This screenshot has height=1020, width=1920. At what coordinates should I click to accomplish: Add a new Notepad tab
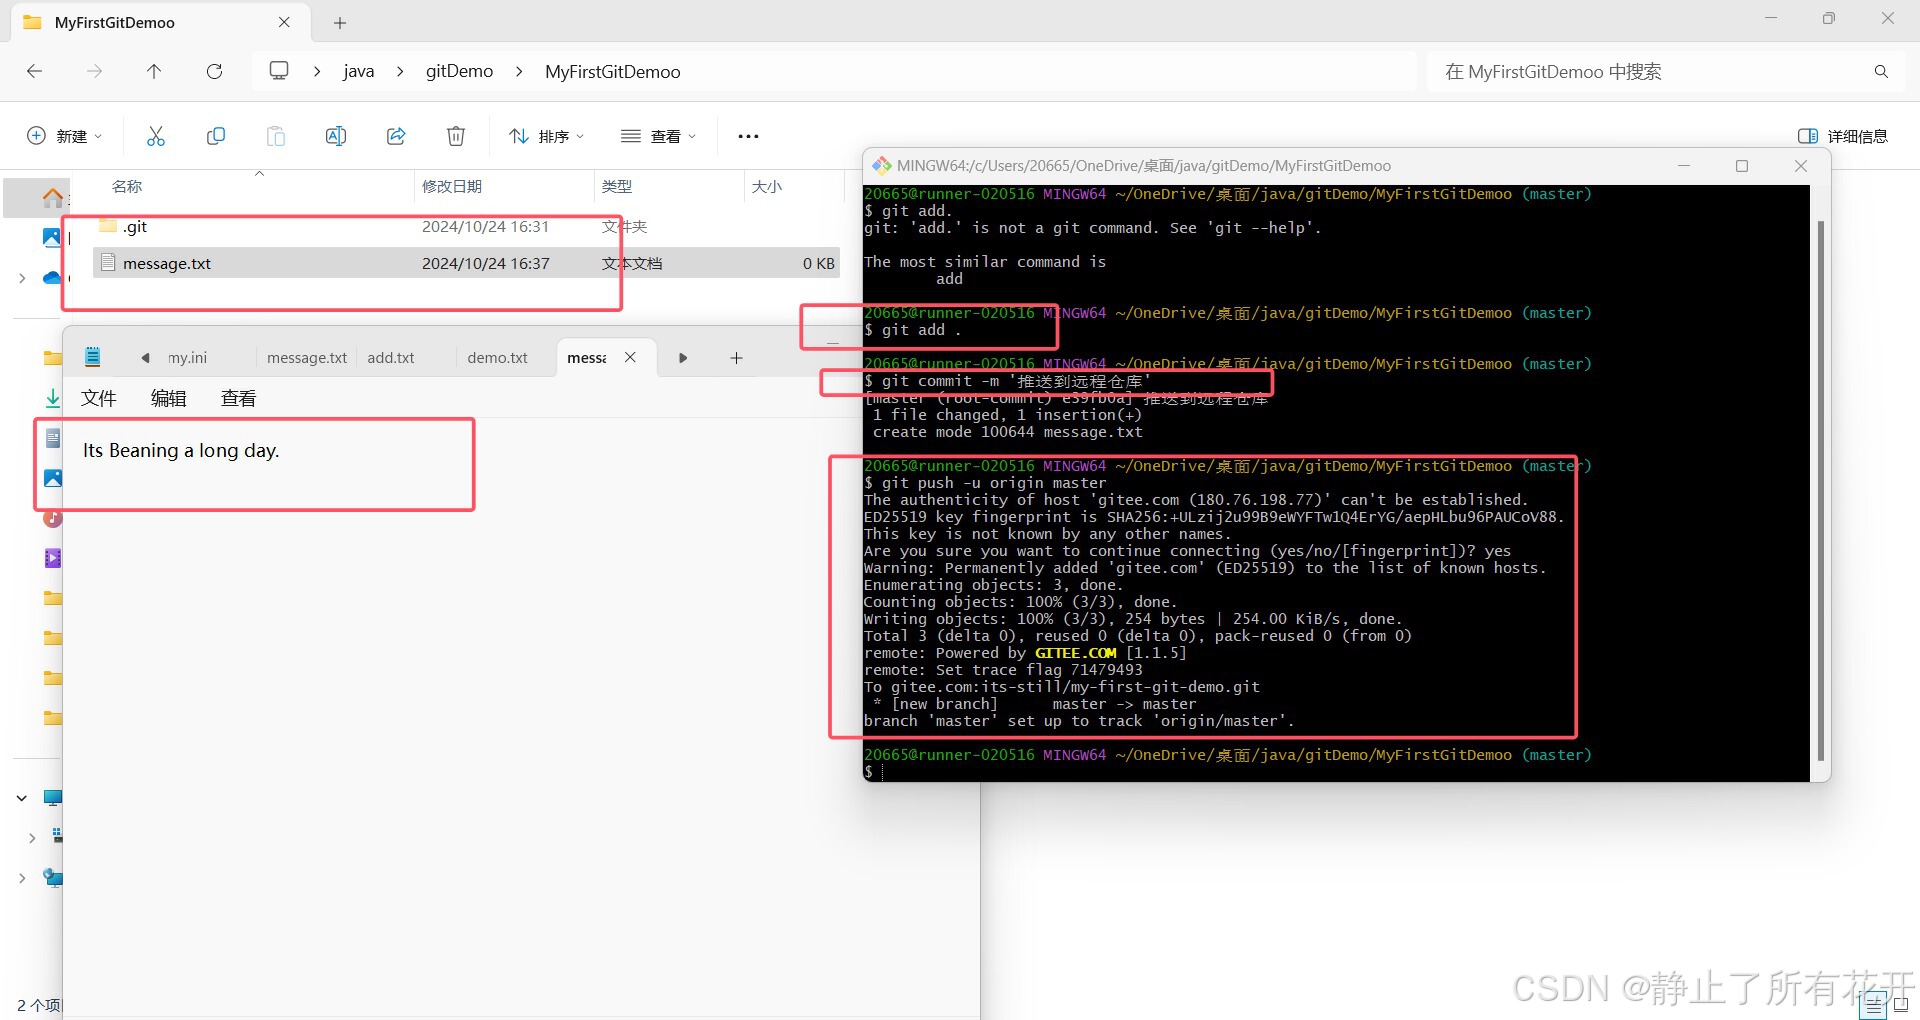(736, 358)
